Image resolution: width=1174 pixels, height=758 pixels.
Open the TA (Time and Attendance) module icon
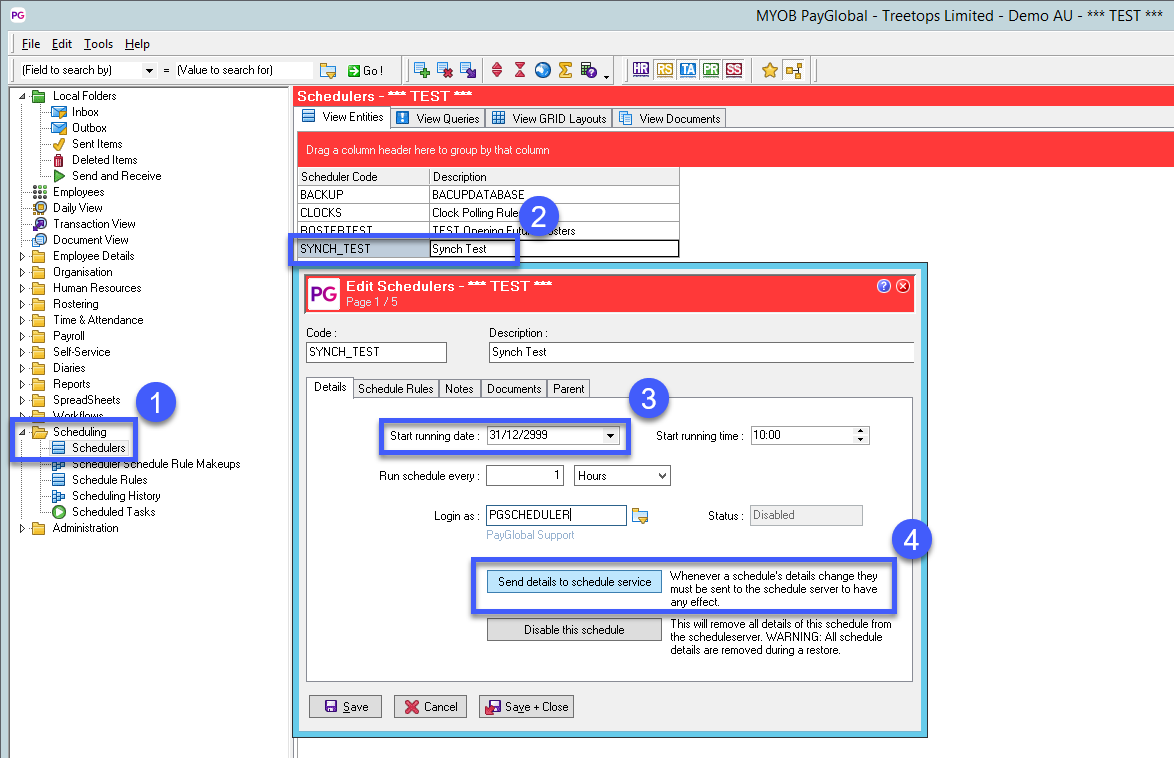(687, 69)
